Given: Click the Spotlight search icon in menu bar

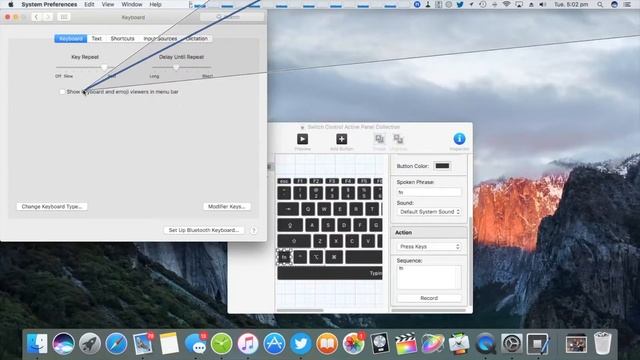Looking at the screenshot, I should [x=600, y=4].
